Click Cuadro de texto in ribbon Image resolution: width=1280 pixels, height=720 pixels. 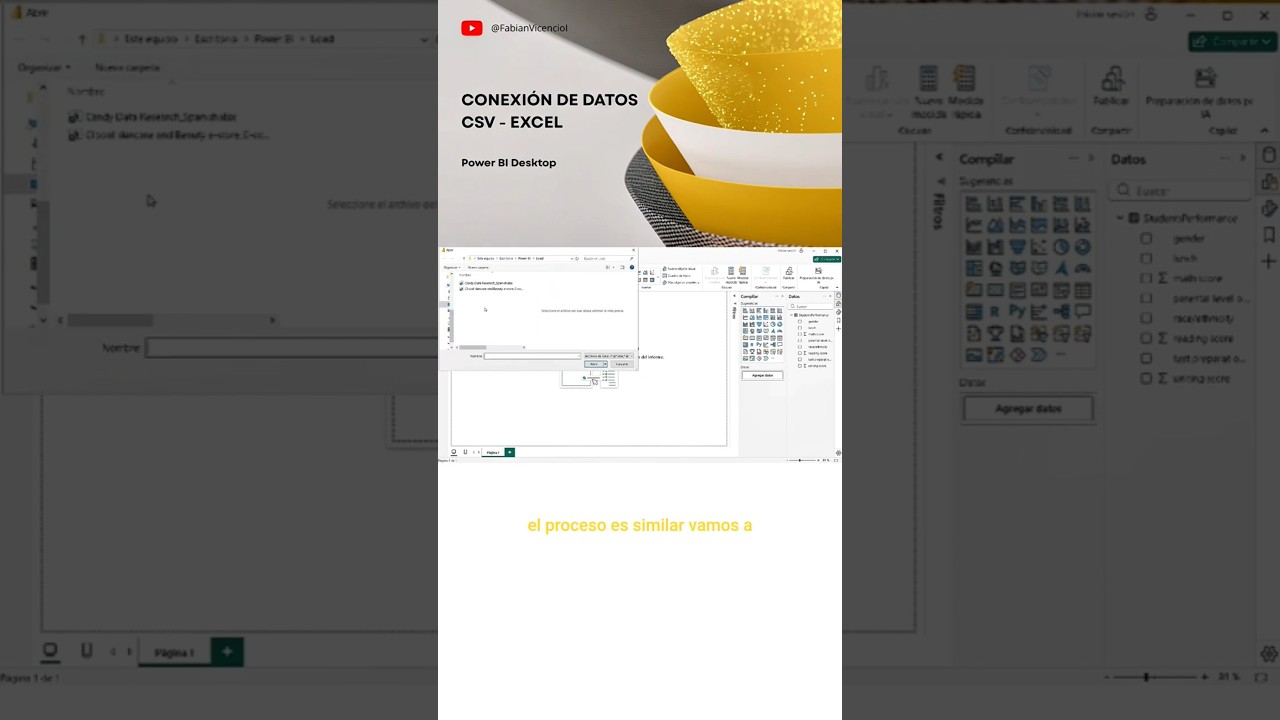tap(677, 276)
